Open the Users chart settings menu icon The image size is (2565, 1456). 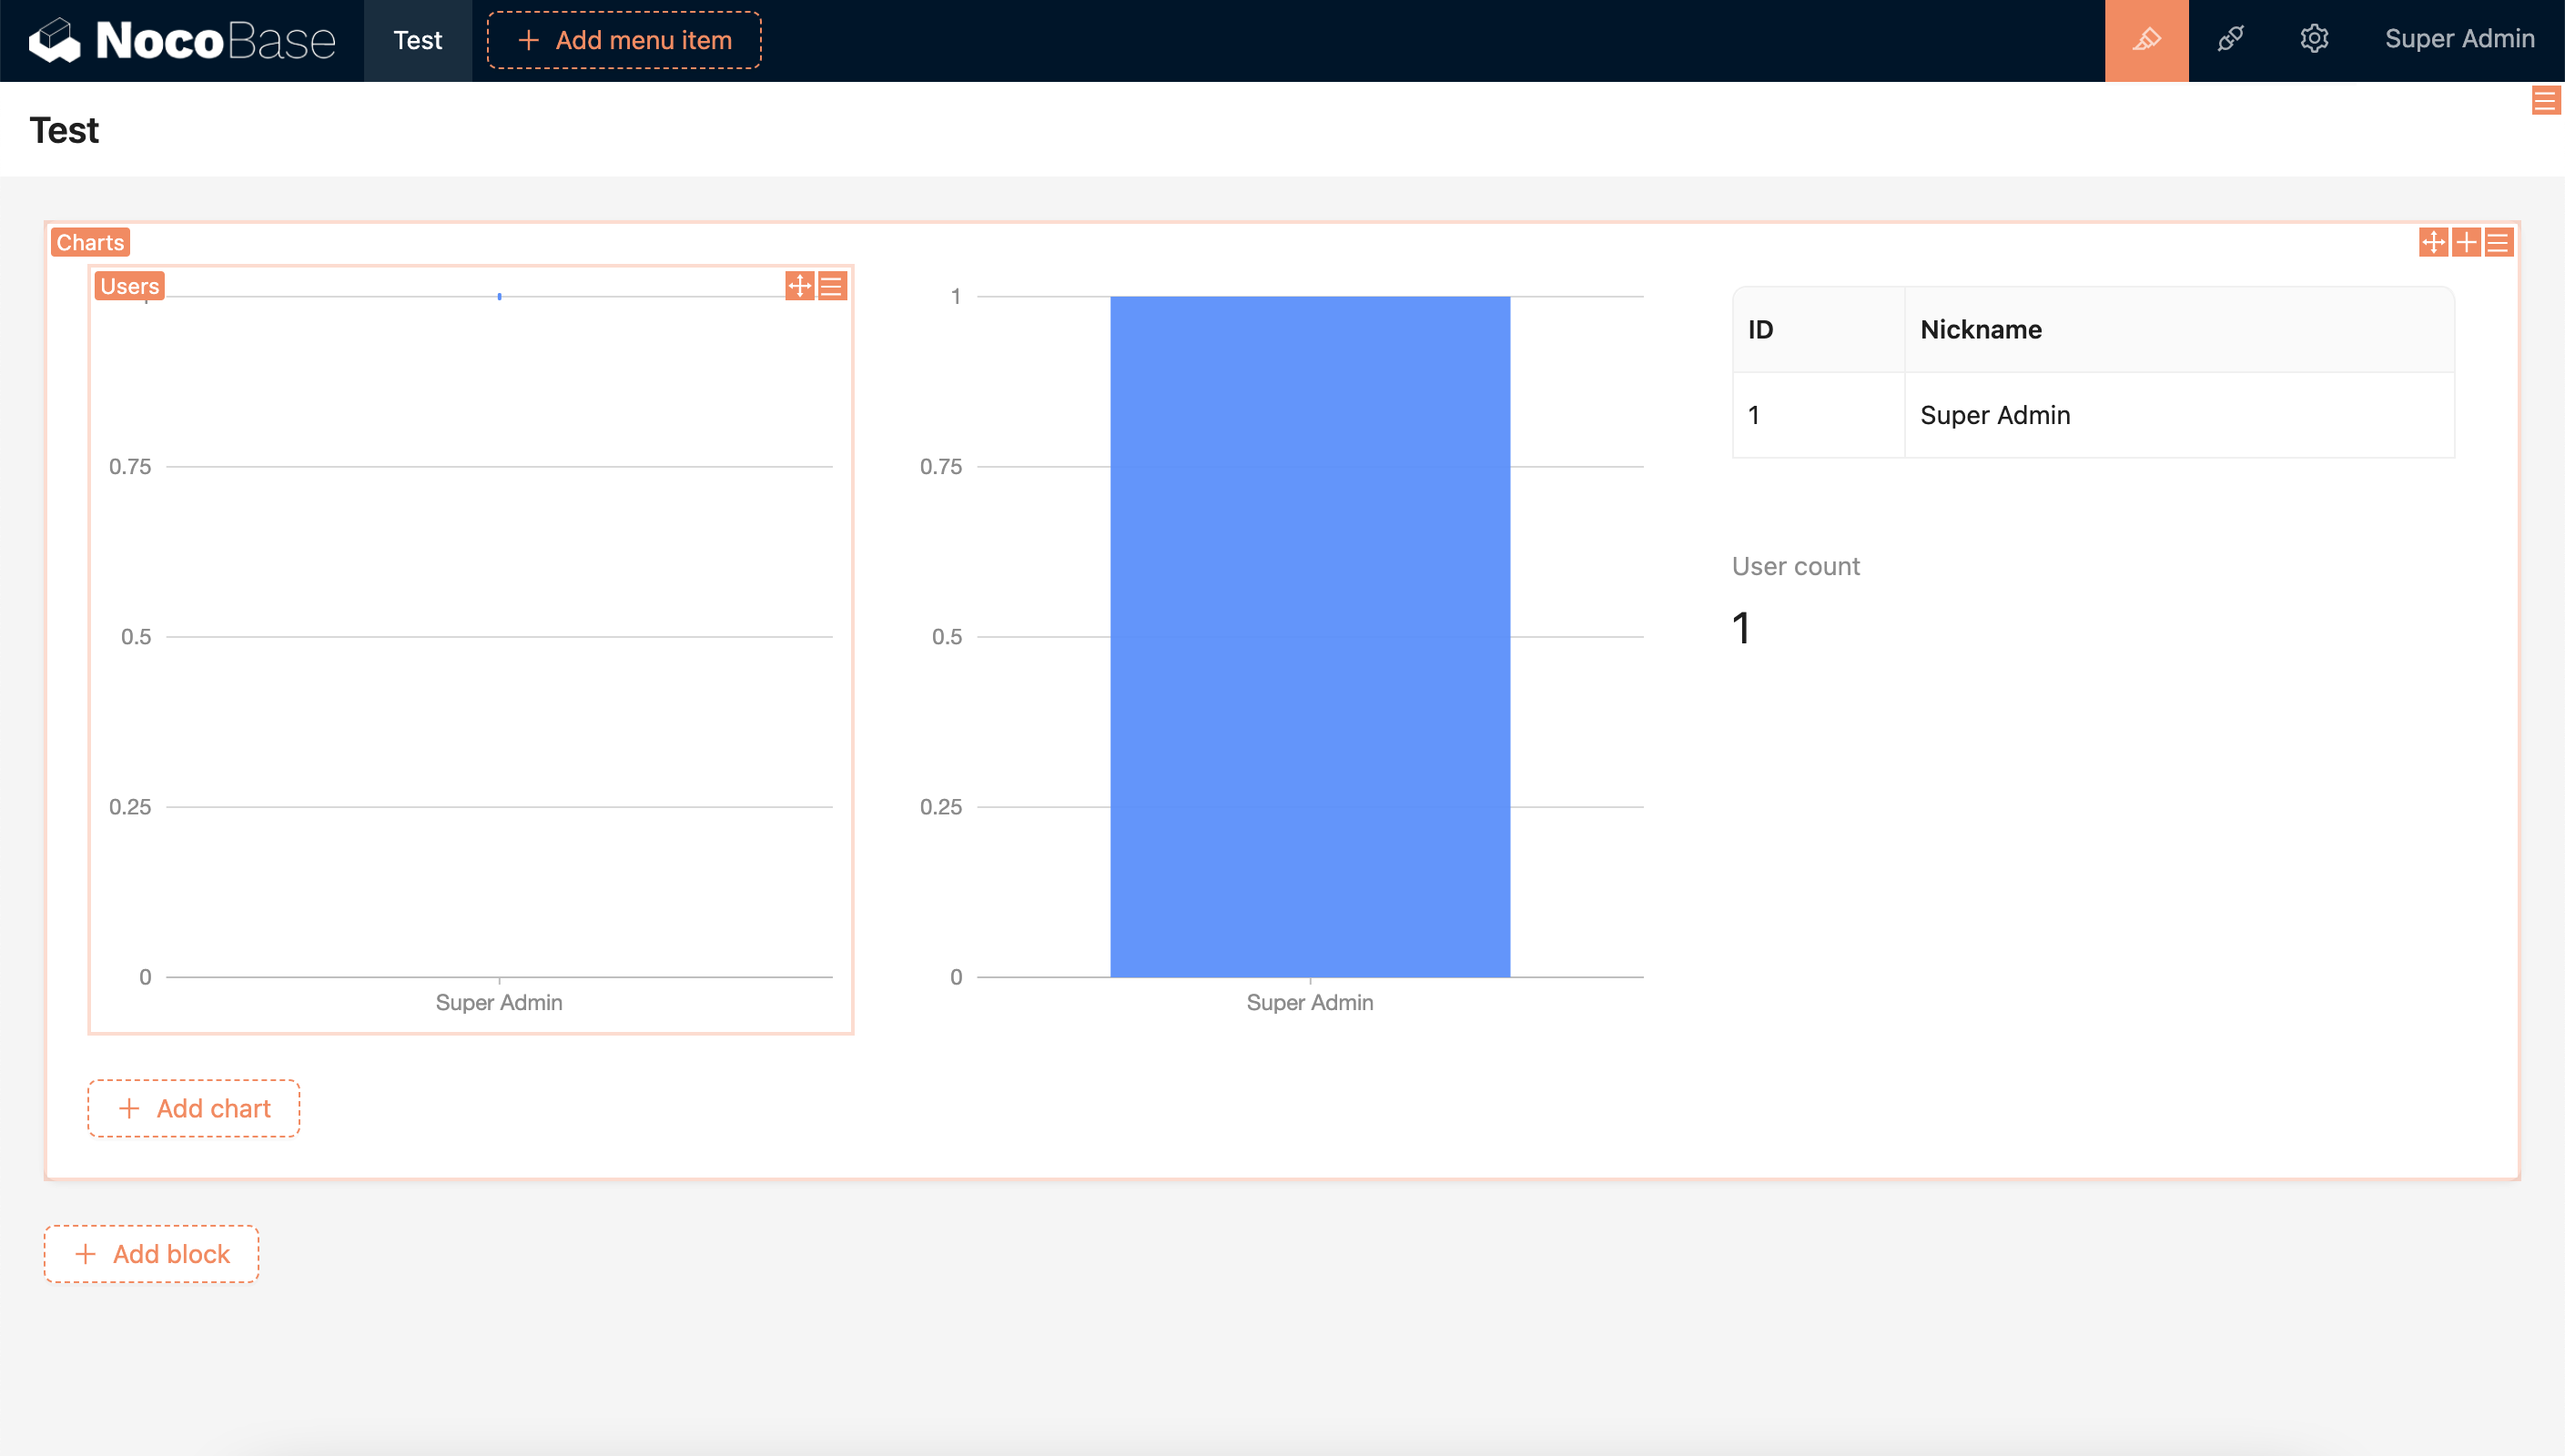click(831, 286)
